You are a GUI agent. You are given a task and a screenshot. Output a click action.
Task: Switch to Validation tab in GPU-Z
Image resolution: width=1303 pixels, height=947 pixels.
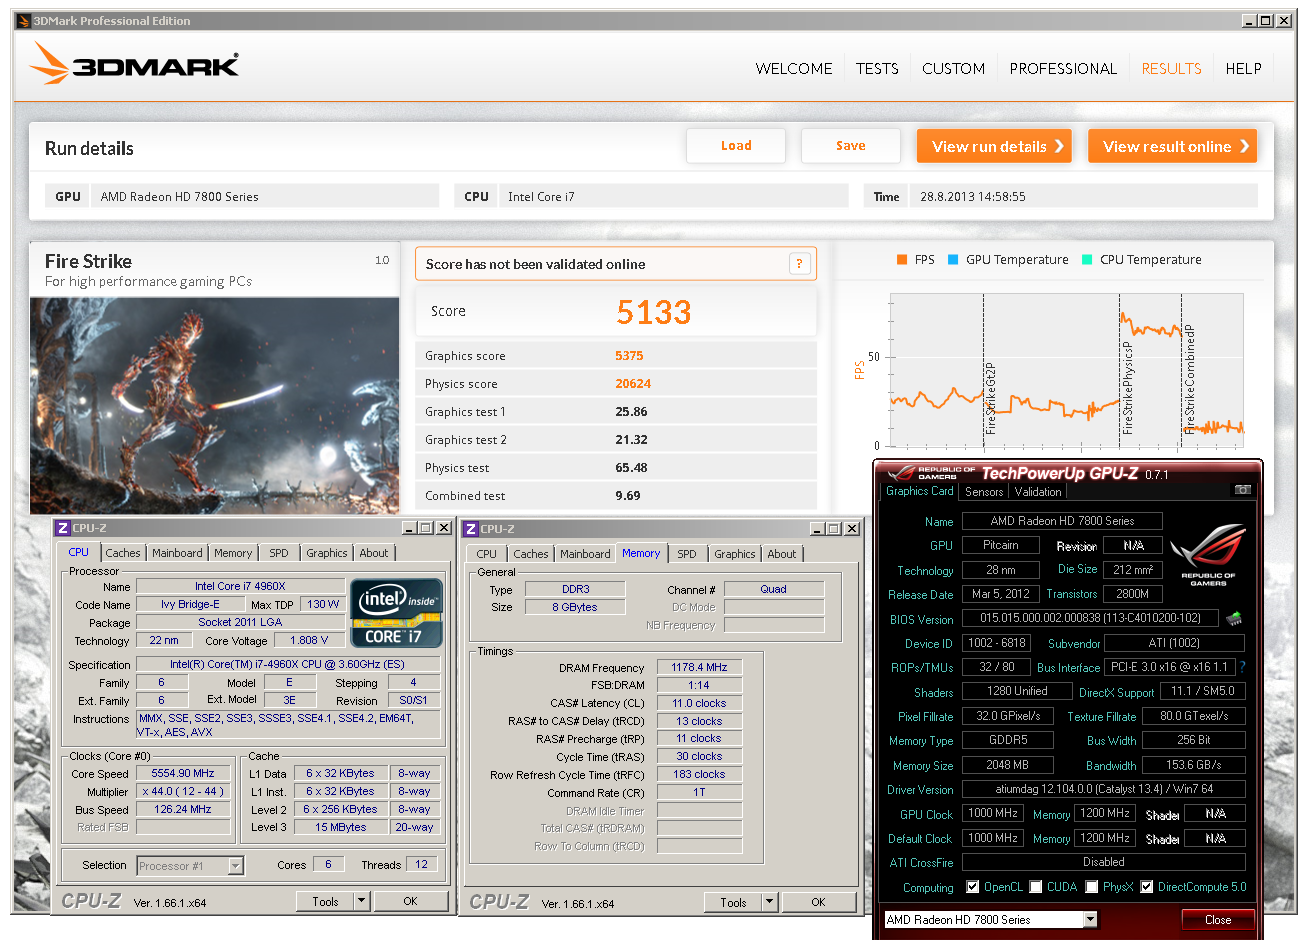[x=1038, y=492]
